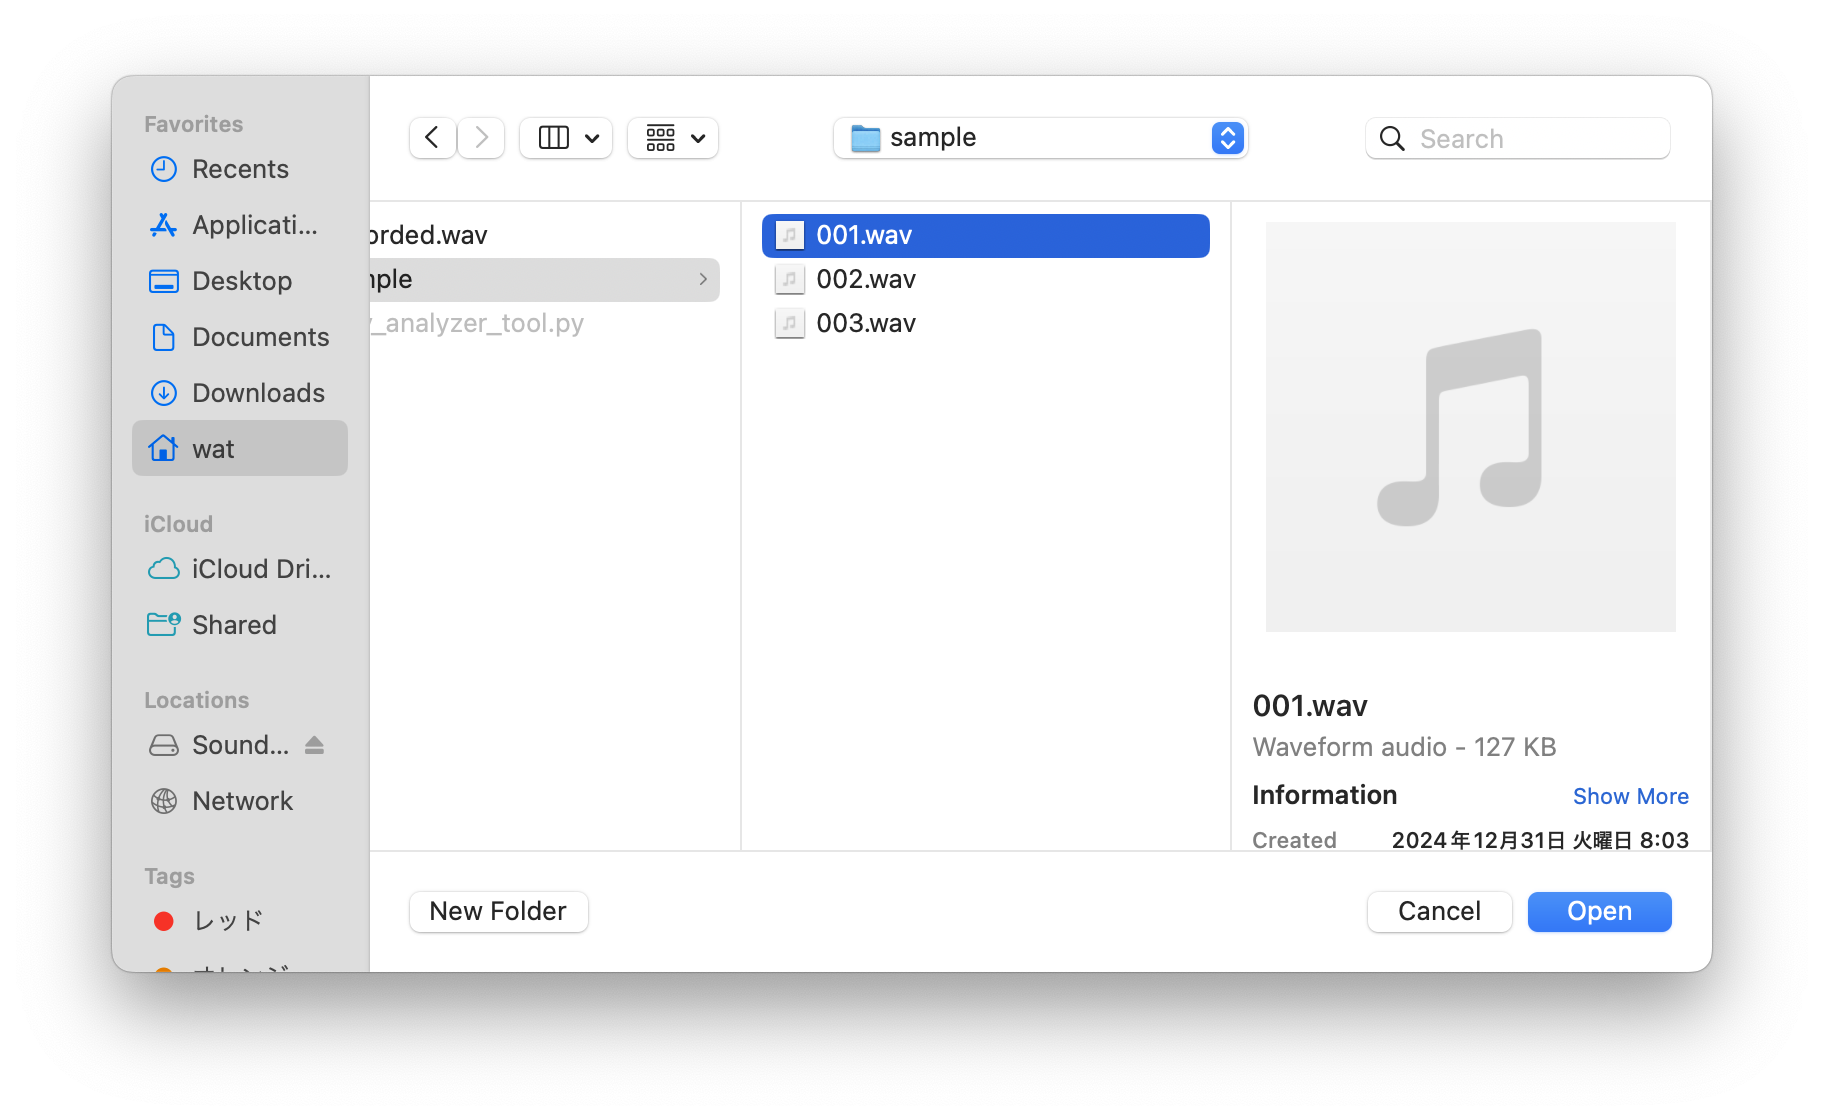Screen dimensions: 1824x1120
Task: Click the large music note preview thumbnail
Action: (1469, 427)
